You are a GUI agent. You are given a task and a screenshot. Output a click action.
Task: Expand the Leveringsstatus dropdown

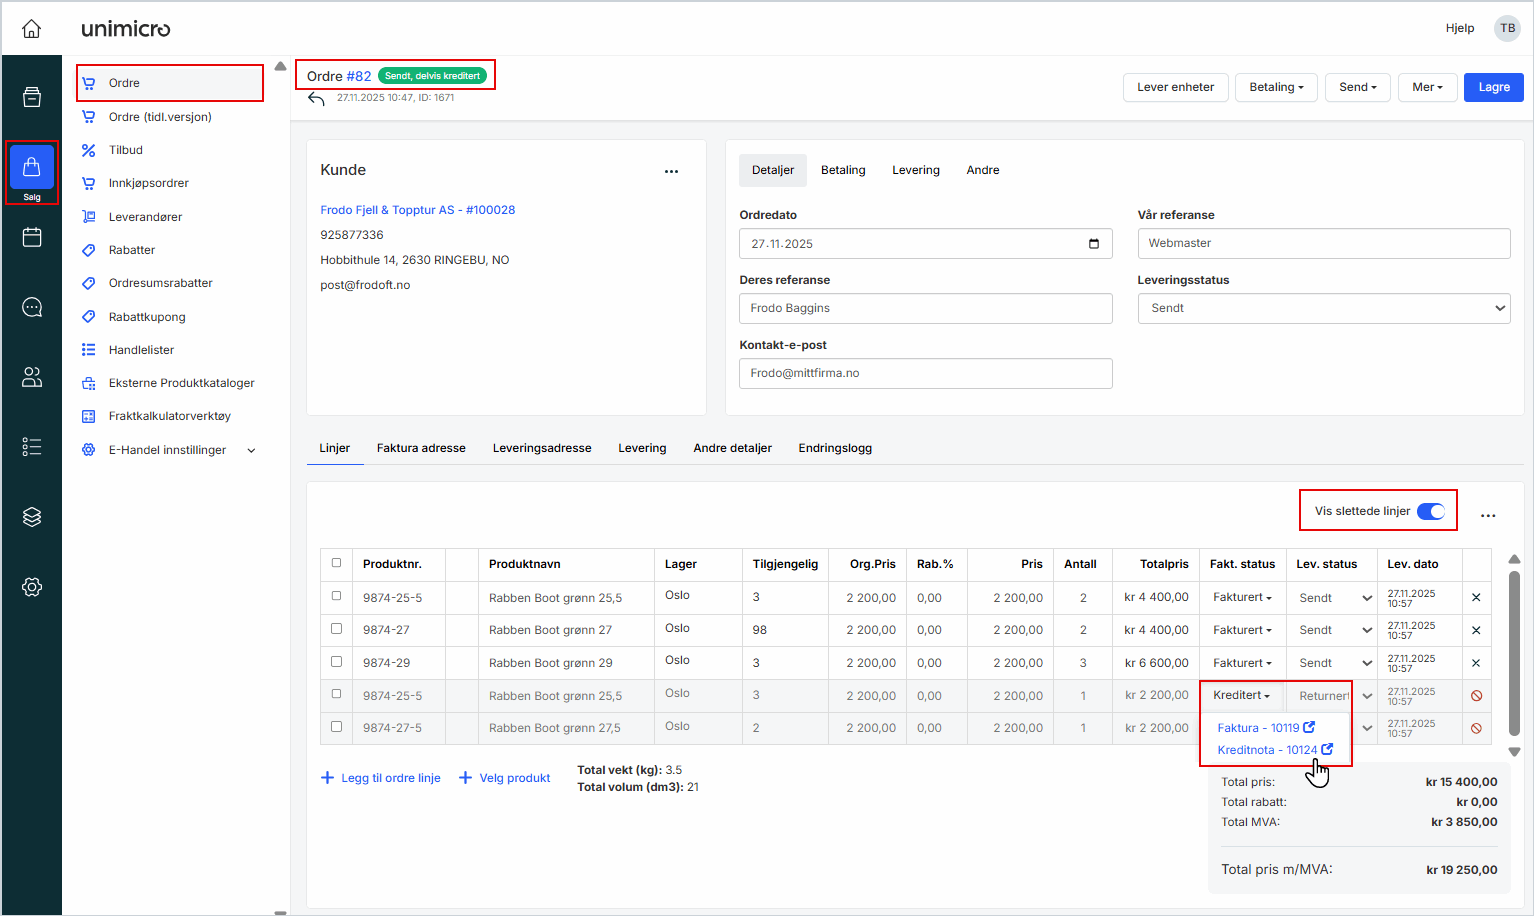pyautogui.click(x=1323, y=308)
